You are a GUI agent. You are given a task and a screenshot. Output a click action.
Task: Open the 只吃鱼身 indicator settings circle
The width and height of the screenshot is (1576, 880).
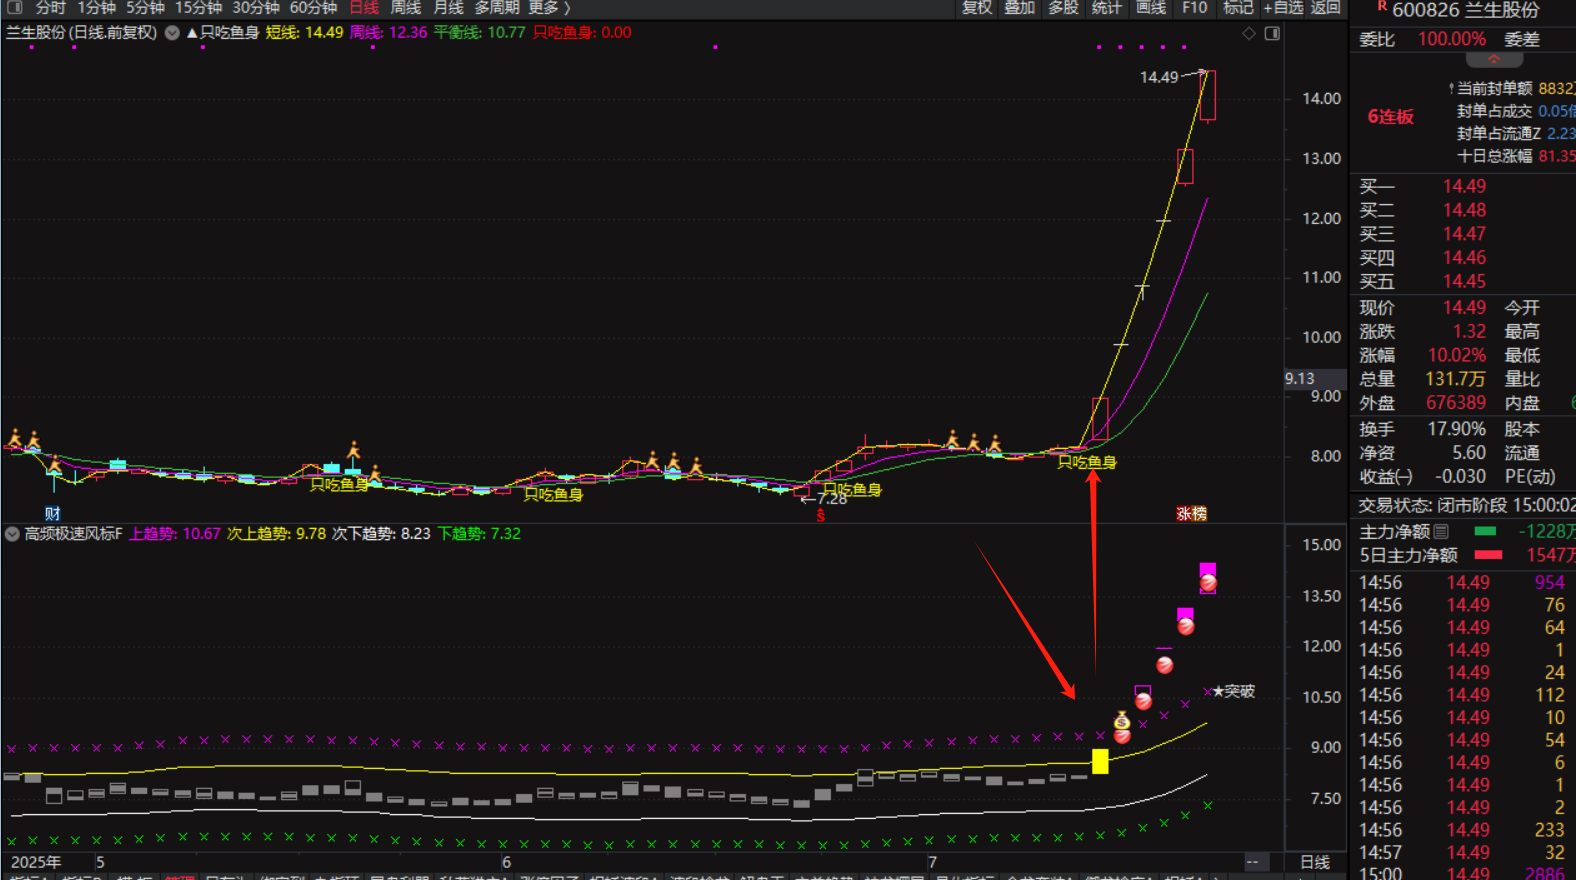[x=172, y=33]
